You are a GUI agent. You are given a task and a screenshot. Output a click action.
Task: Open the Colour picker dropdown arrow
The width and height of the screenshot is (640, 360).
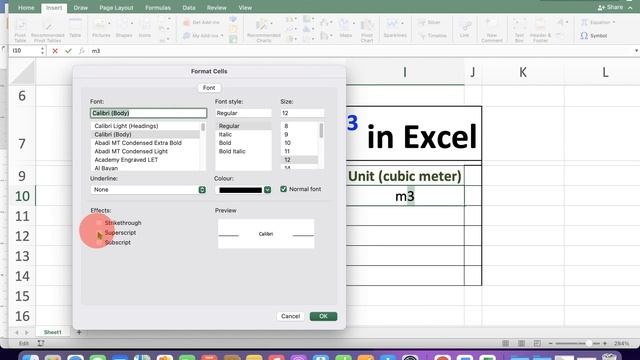click(x=267, y=190)
